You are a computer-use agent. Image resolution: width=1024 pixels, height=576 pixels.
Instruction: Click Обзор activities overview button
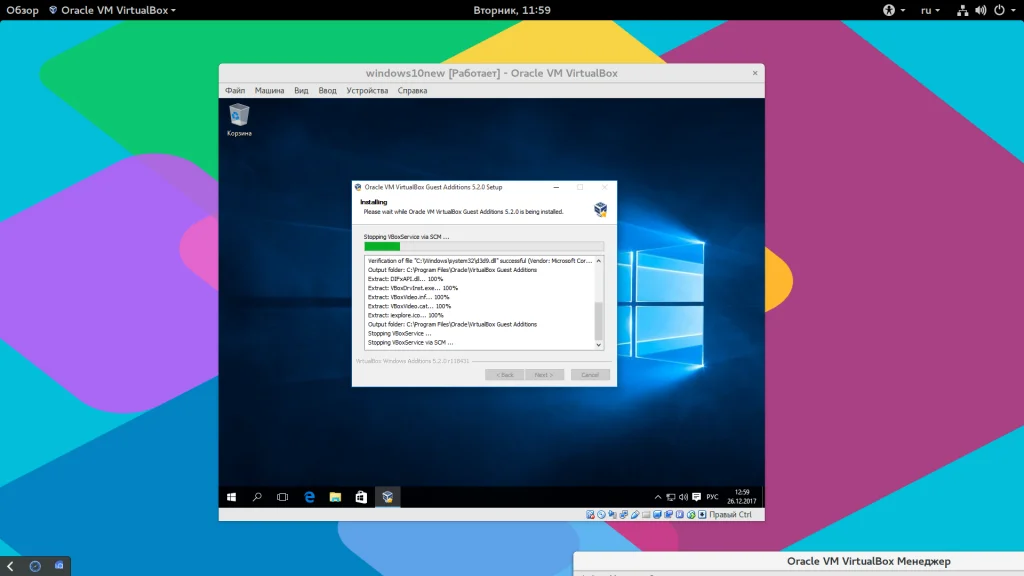point(22,10)
